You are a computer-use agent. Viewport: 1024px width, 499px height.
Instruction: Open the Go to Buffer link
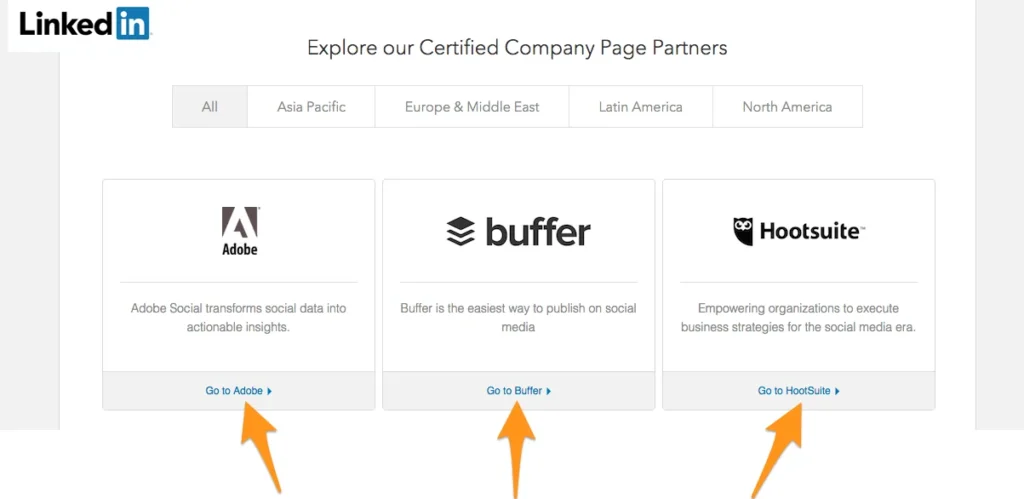click(514, 391)
